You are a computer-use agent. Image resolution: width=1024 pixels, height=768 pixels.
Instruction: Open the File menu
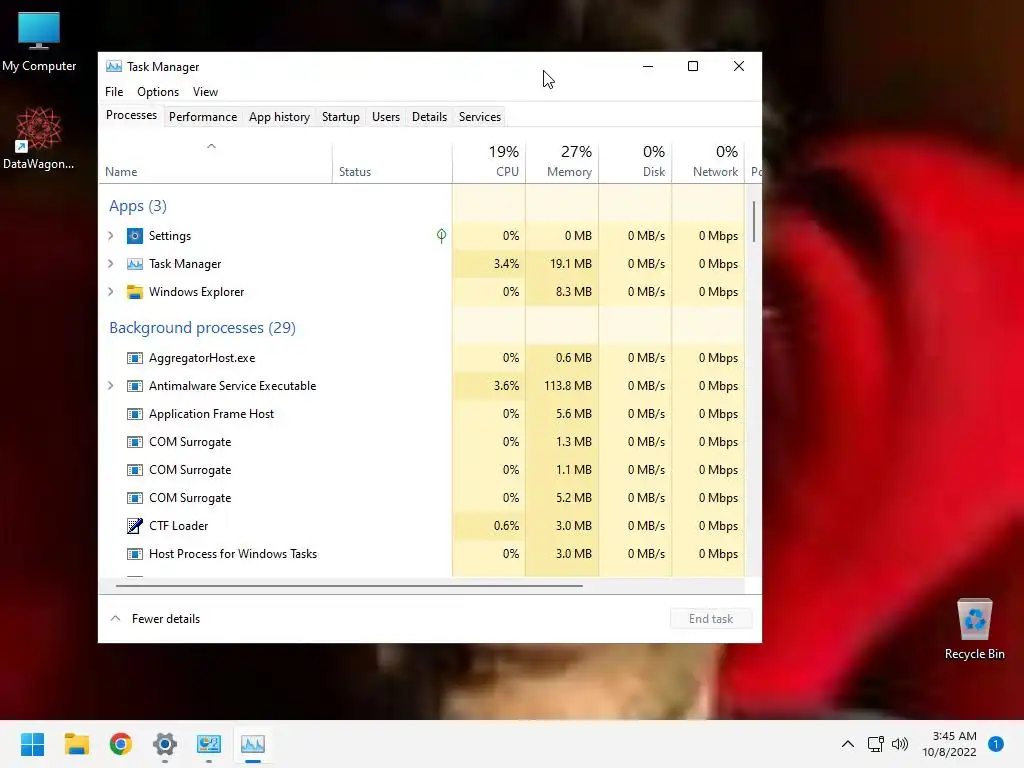114,92
